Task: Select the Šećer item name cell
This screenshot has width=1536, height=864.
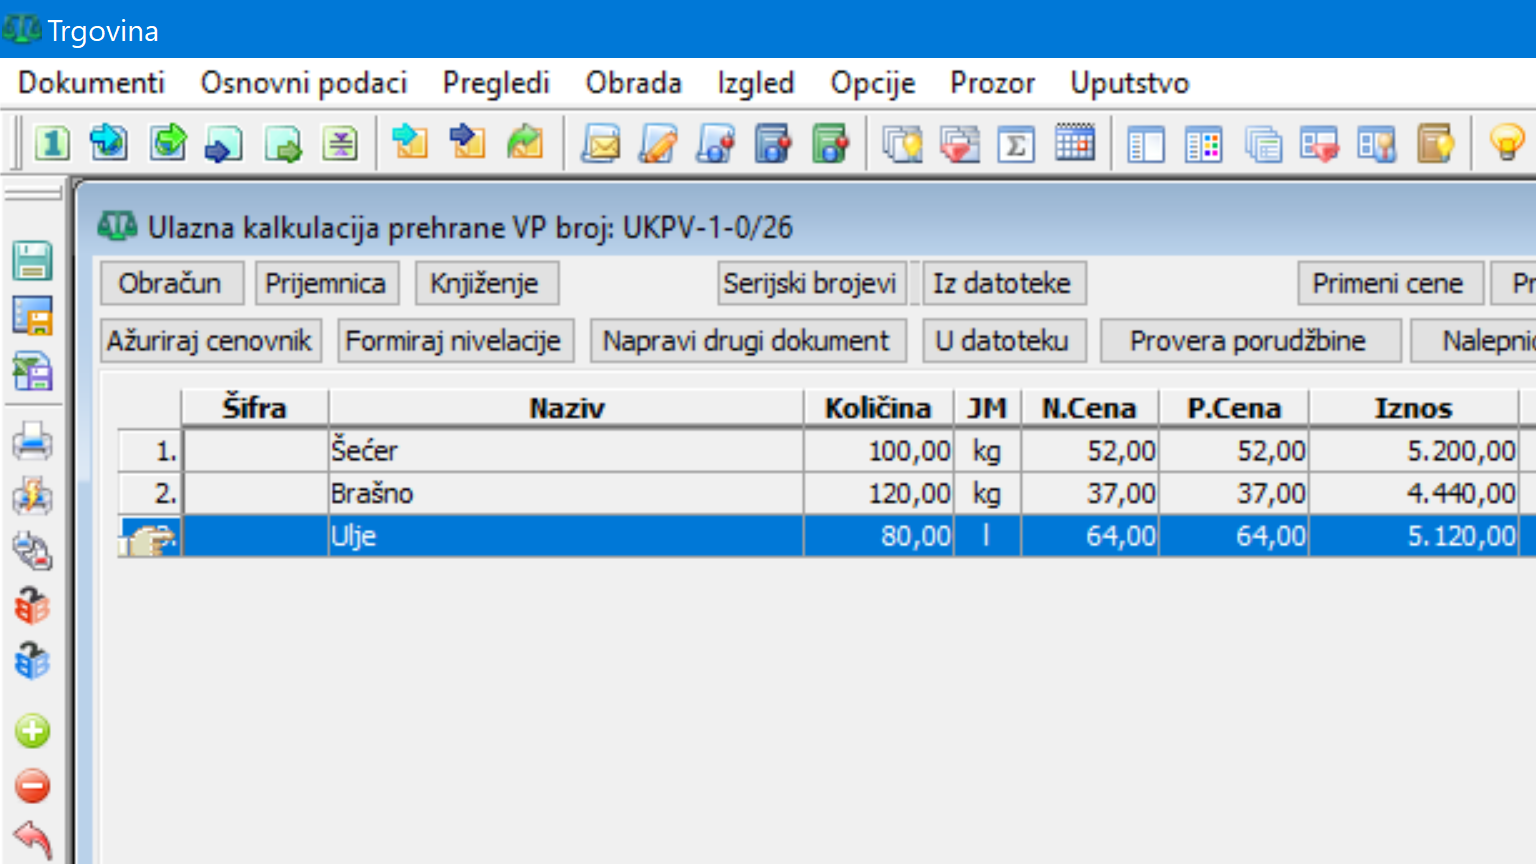Action: point(566,451)
